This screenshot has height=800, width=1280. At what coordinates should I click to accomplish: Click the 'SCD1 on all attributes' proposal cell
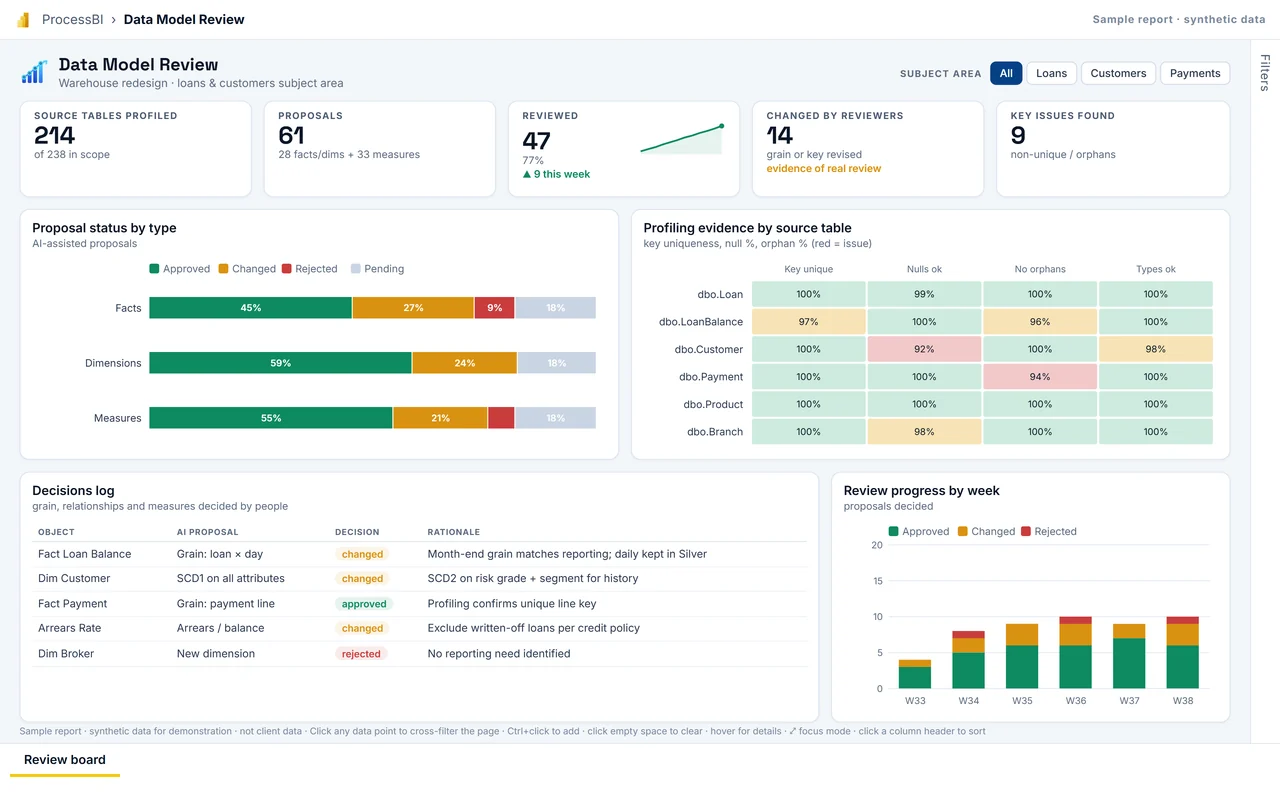click(x=231, y=579)
